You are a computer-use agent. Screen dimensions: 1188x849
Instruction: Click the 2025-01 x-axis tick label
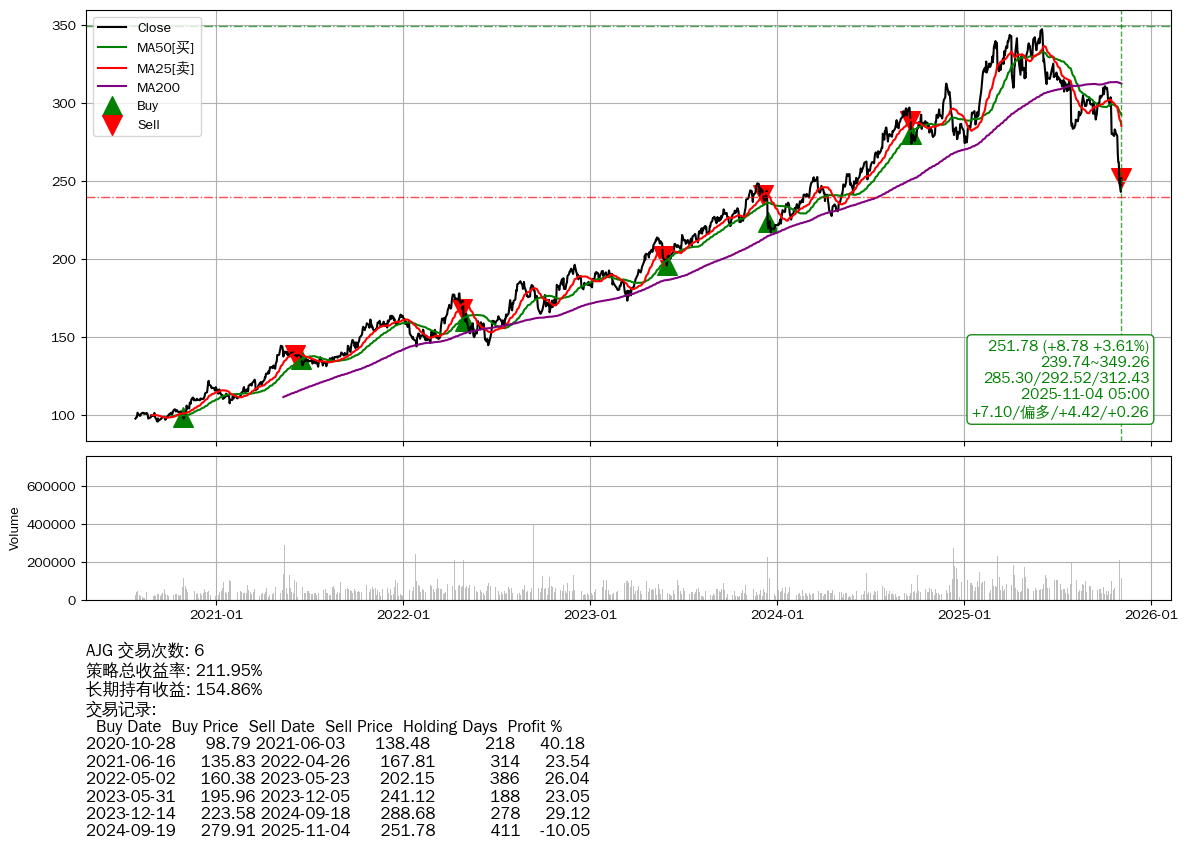(x=964, y=616)
